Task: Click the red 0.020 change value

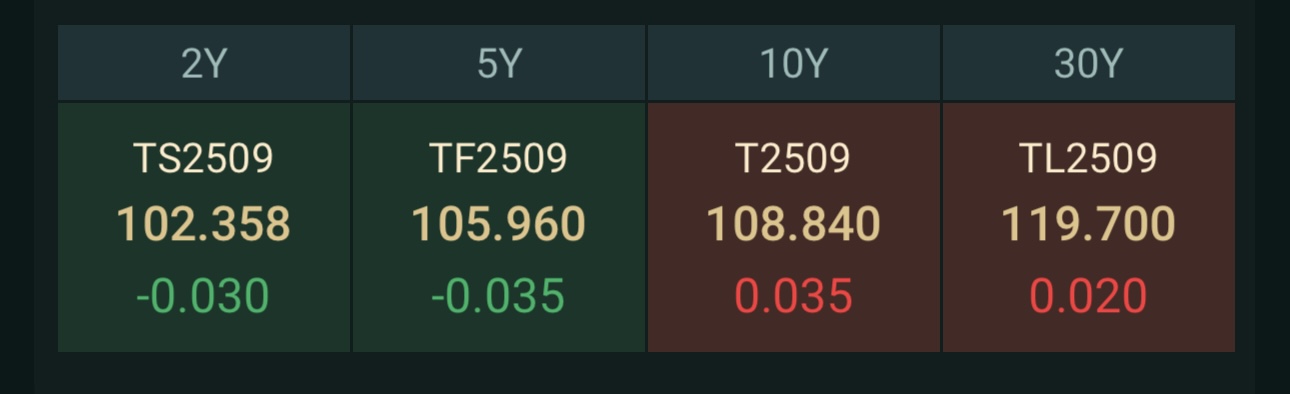Action: tap(1089, 296)
